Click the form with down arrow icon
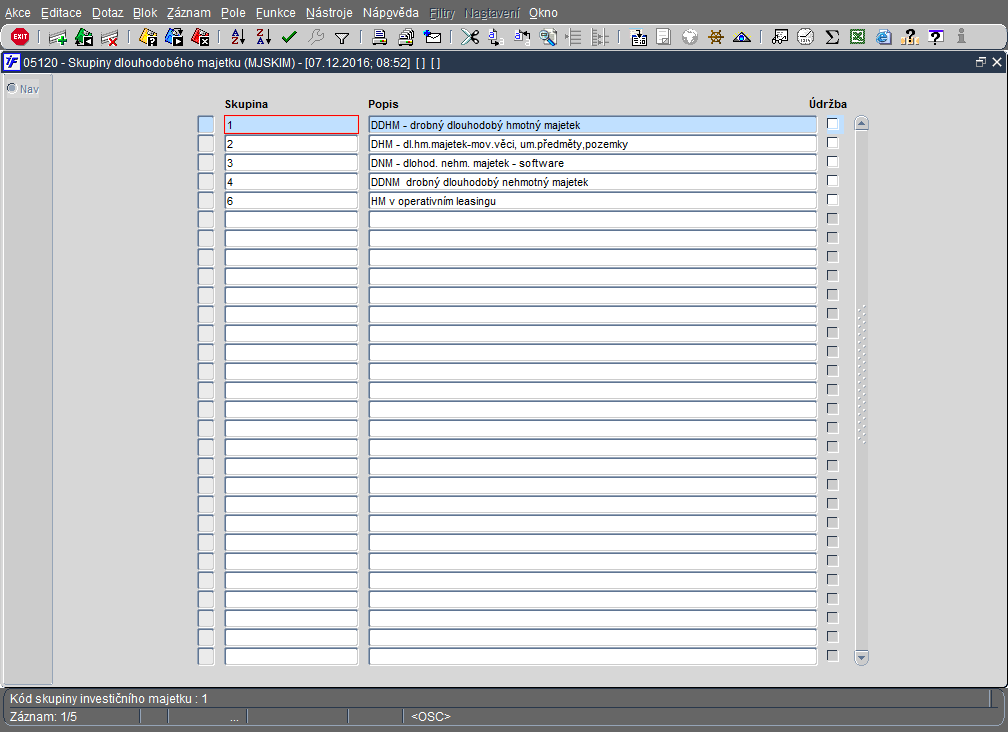 (638, 37)
